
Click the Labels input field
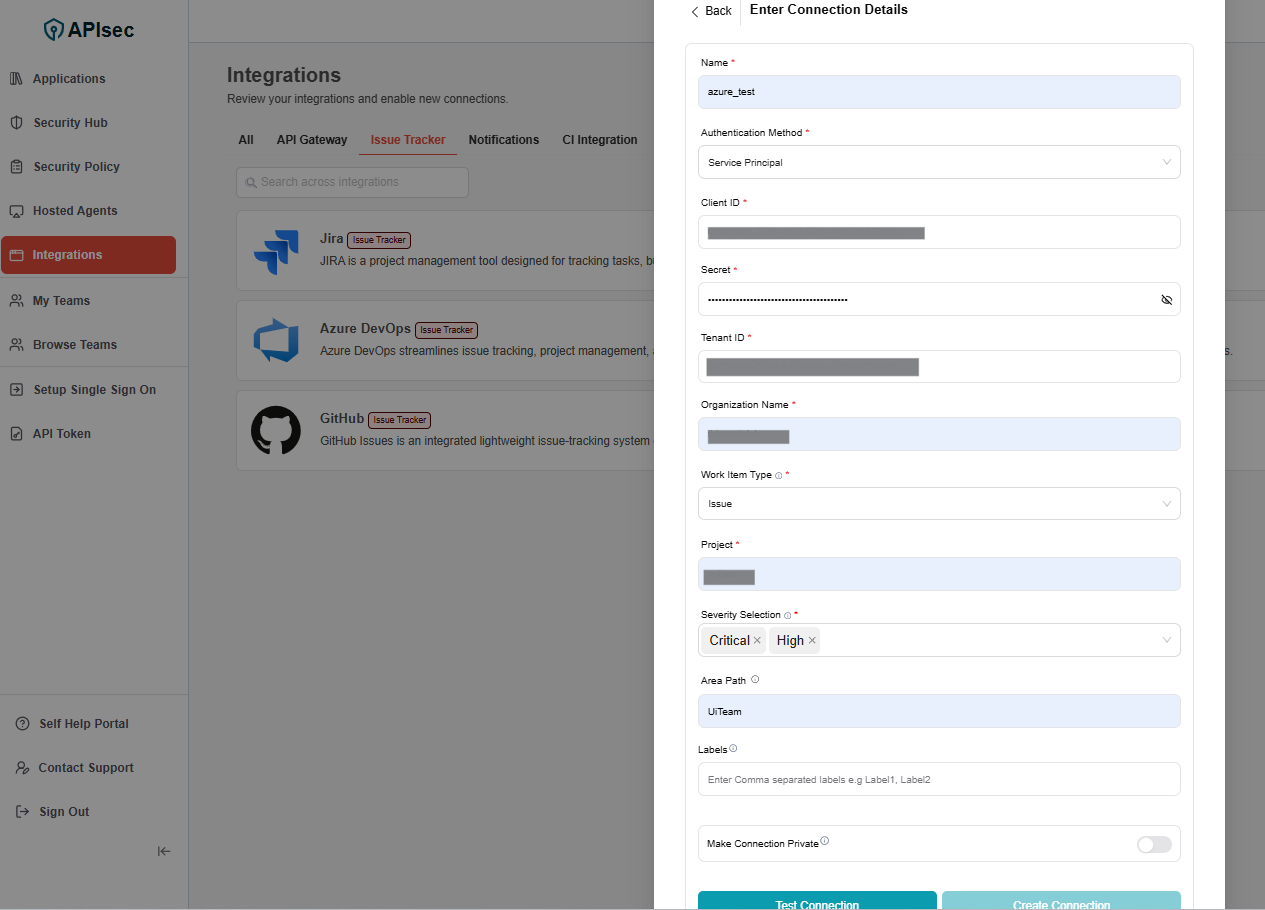(938, 779)
